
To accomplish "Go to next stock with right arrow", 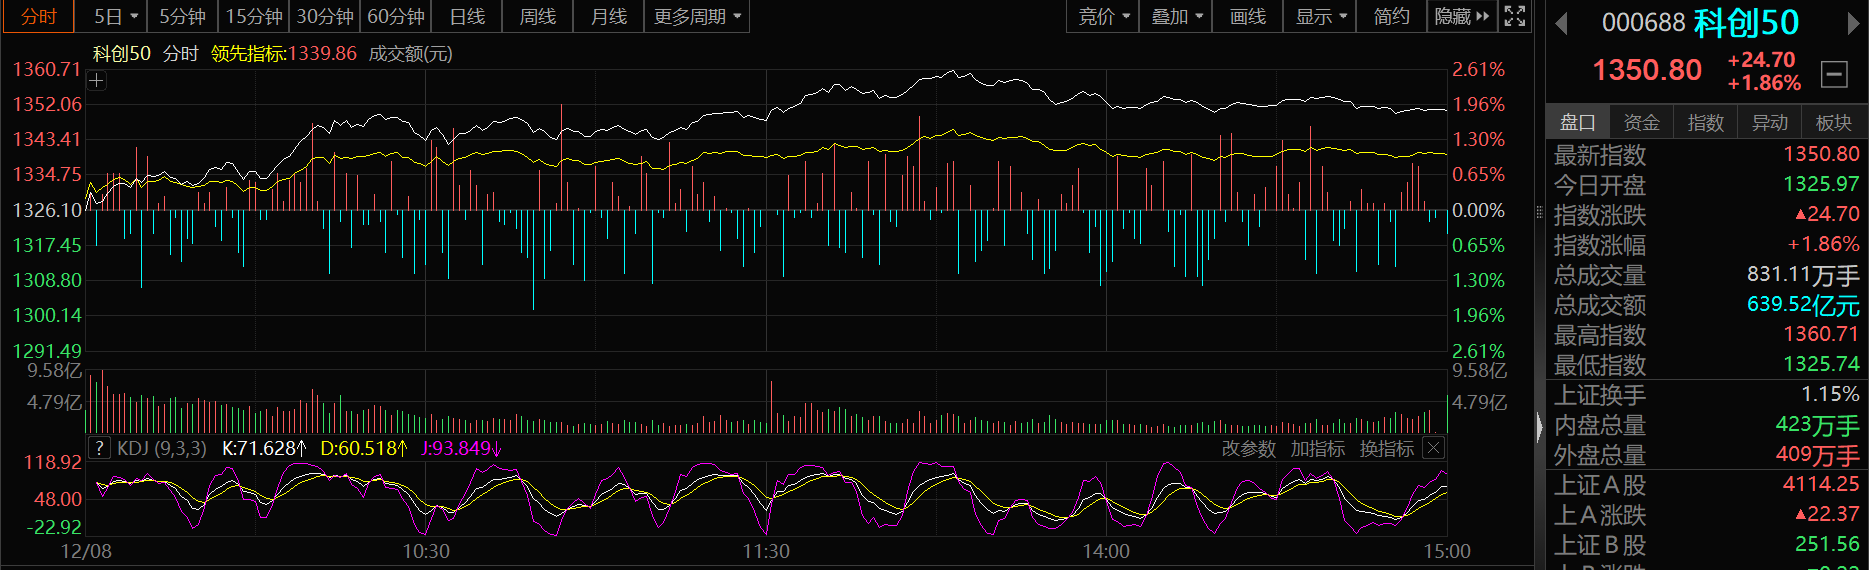I will point(1853,23).
